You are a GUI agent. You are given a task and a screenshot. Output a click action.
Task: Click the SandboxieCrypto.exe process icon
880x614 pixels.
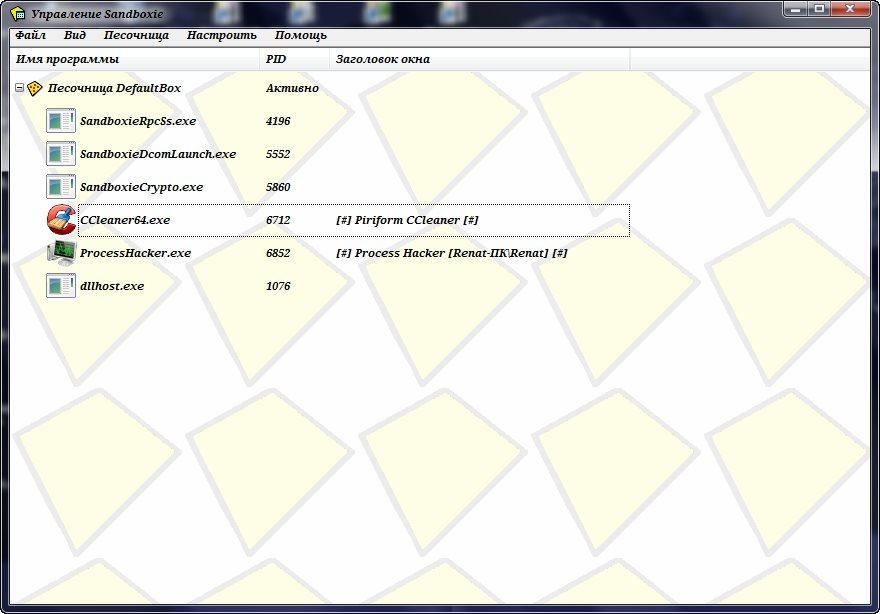61,187
